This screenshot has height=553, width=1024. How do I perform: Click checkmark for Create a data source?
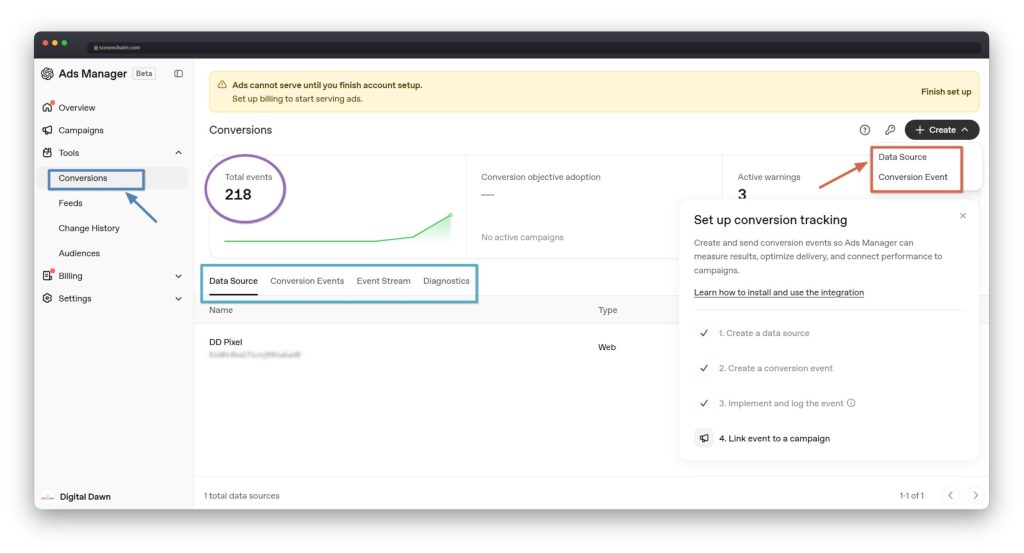[x=704, y=333]
